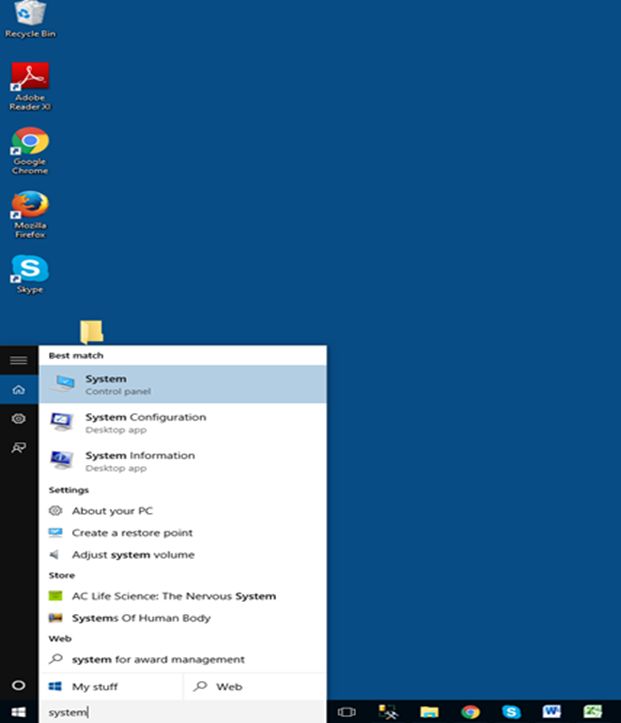This screenshot has height=723, width=621.
Task: Open the System Configuration desktop app result
Action: [183, 422]
